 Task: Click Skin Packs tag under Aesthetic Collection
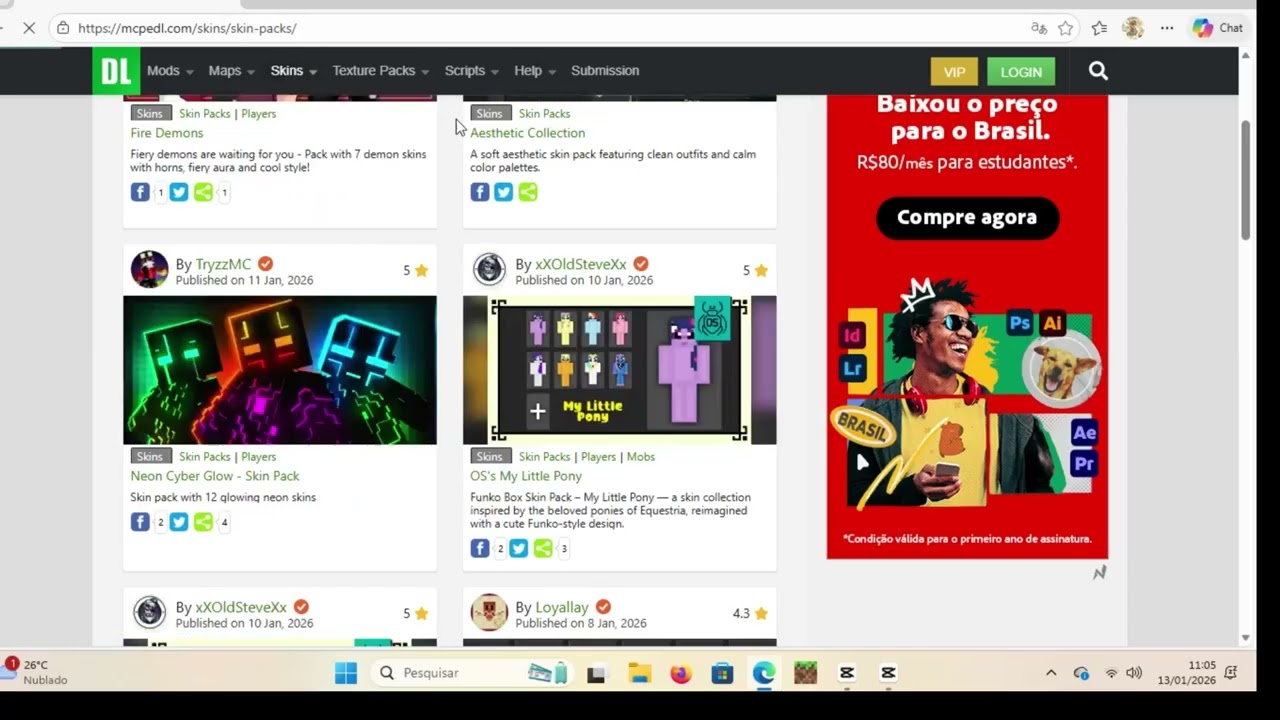[x=544, y=114]
